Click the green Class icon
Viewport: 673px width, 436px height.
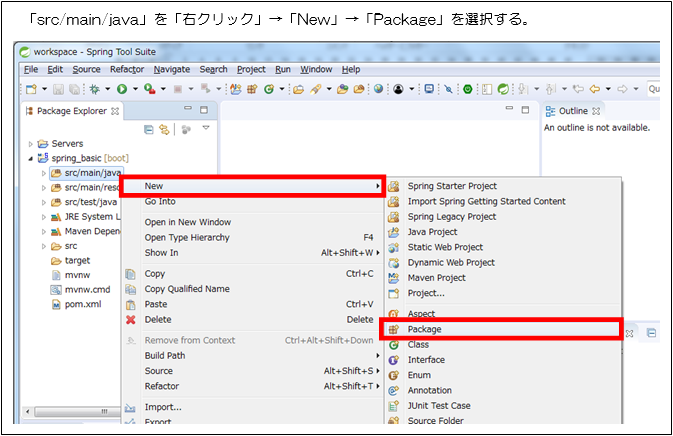[x=394, y=345]
